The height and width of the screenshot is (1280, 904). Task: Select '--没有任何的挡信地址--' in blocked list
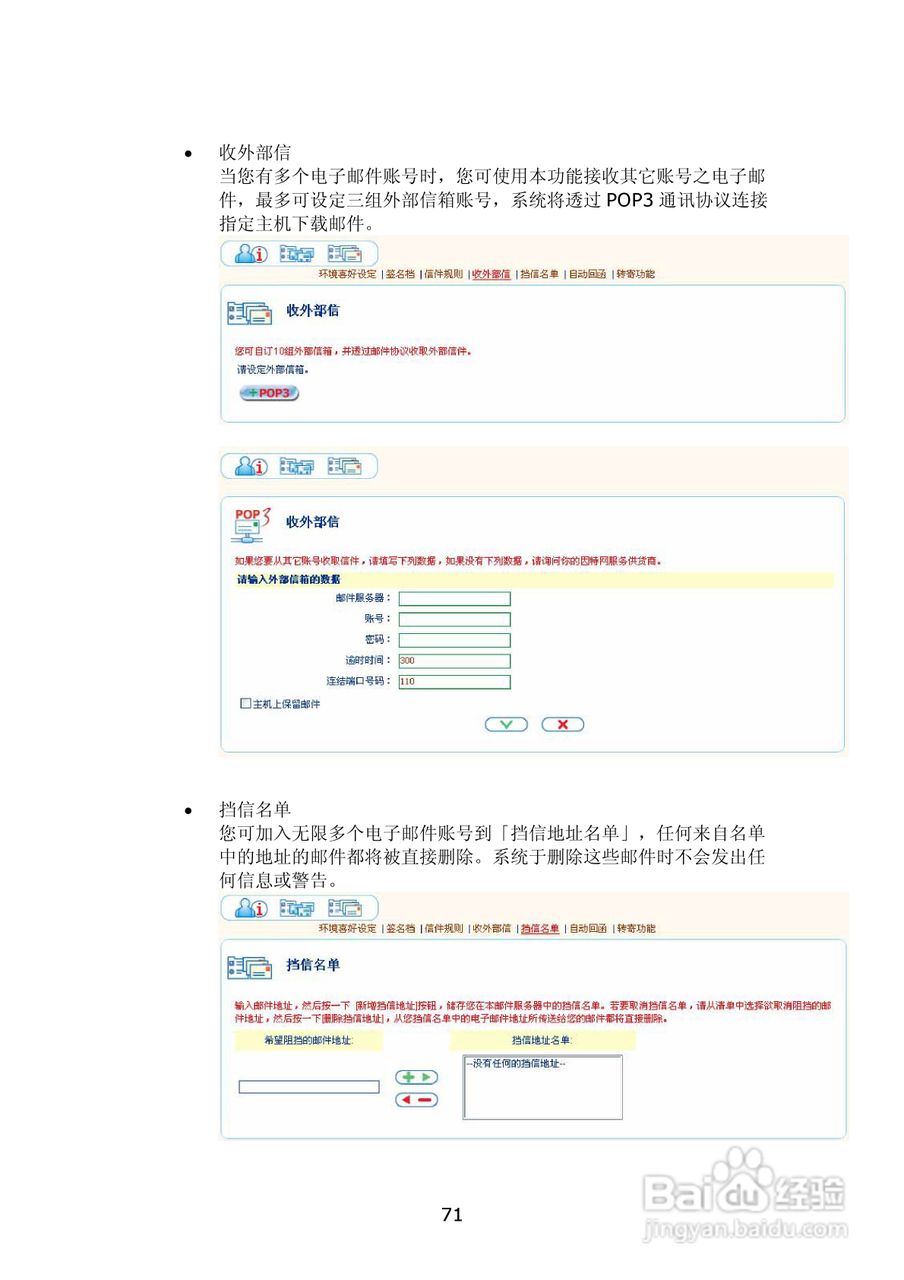point(516,1063)
